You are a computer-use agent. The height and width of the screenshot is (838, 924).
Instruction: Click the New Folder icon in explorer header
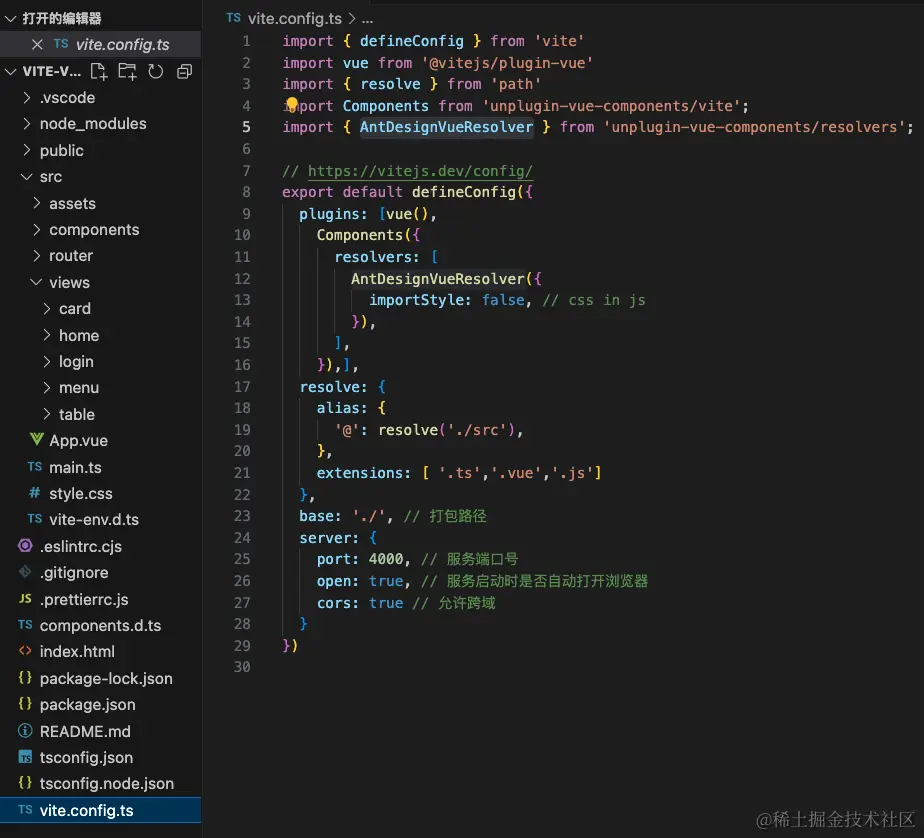[x=127, y=71]
